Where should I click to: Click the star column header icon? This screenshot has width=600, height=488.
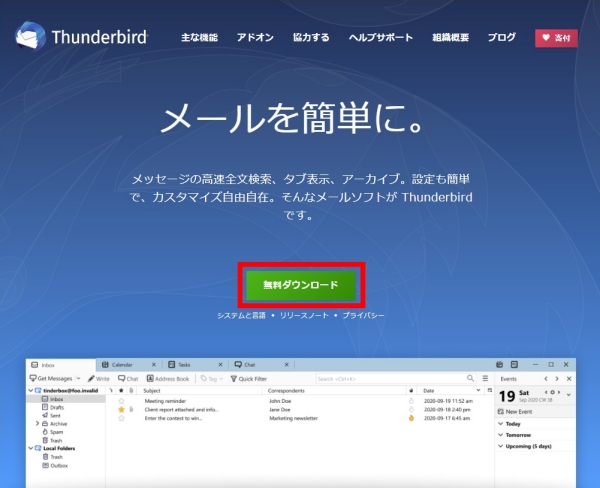coord(121,390)
